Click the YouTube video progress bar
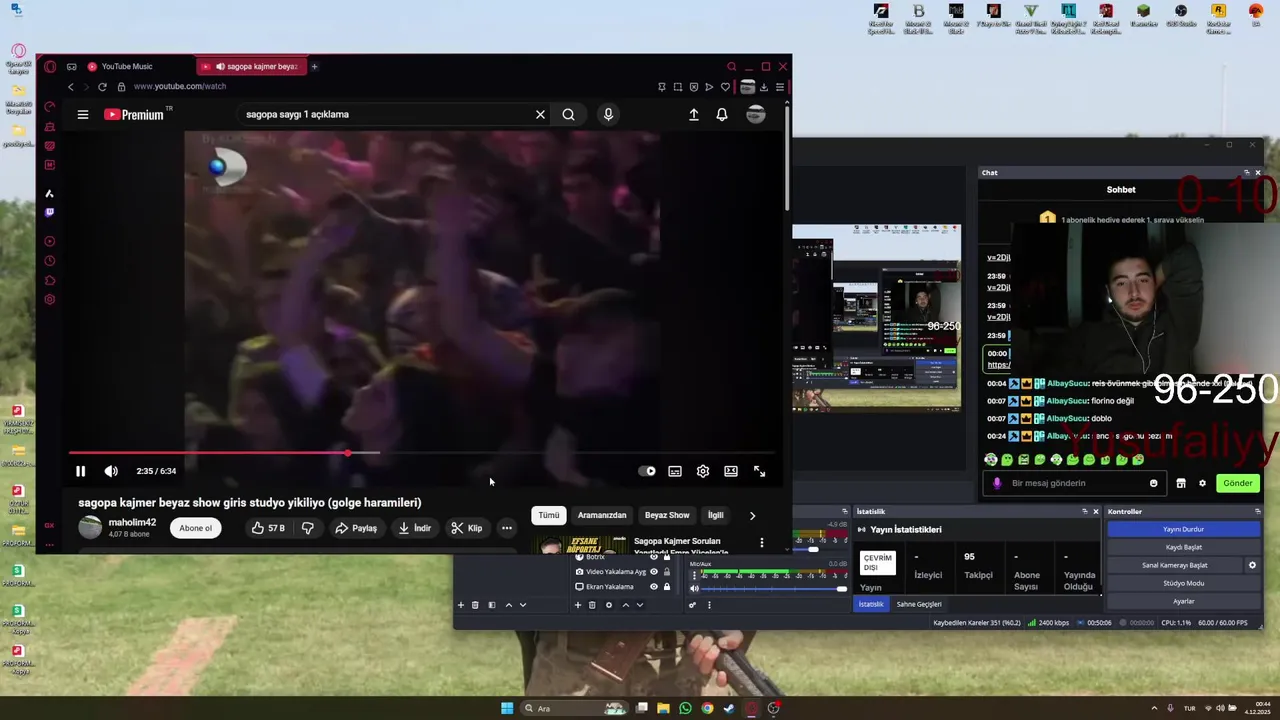 tap(420, 453)
